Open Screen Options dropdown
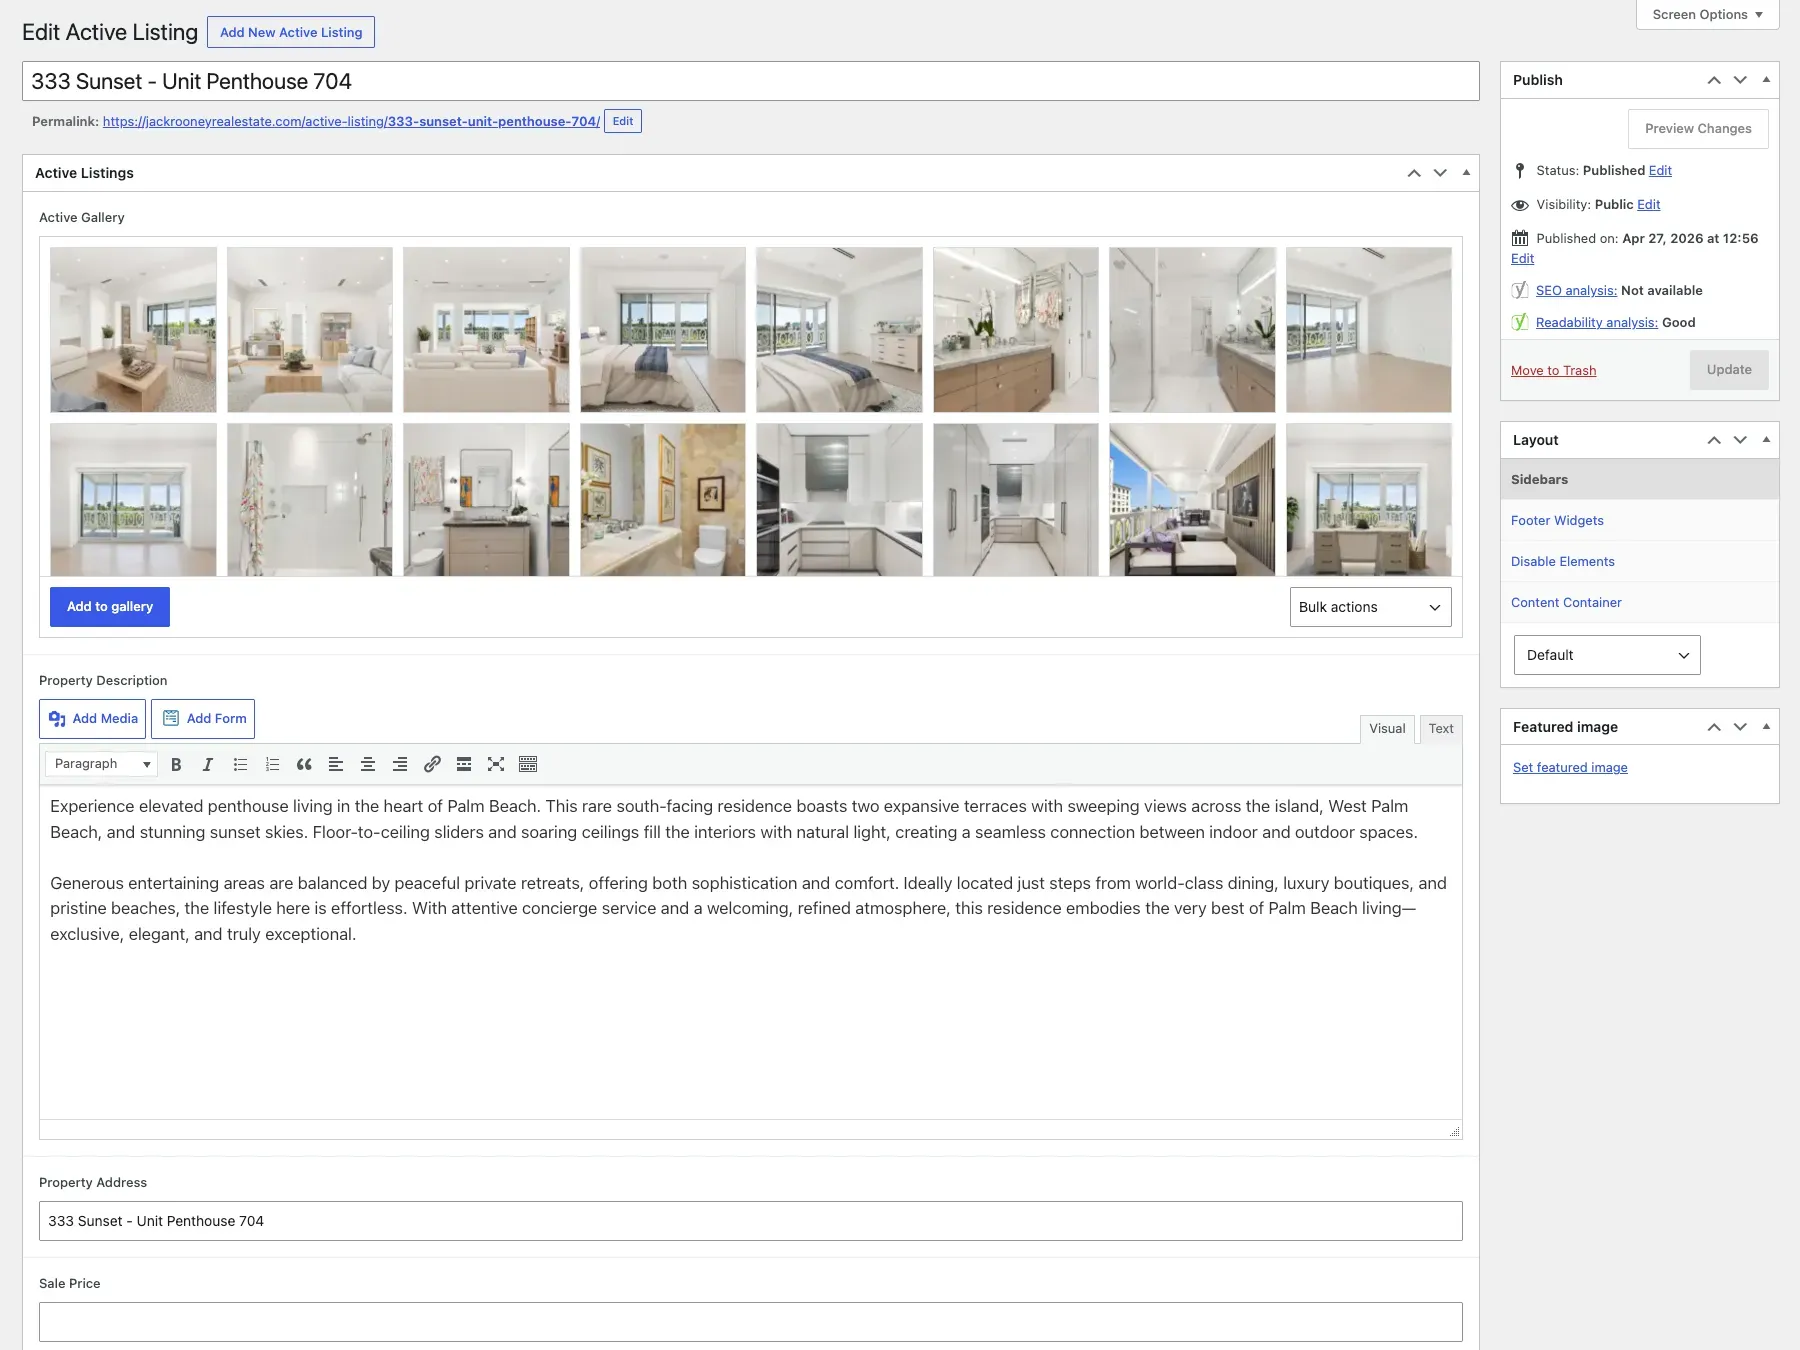 1707,15
